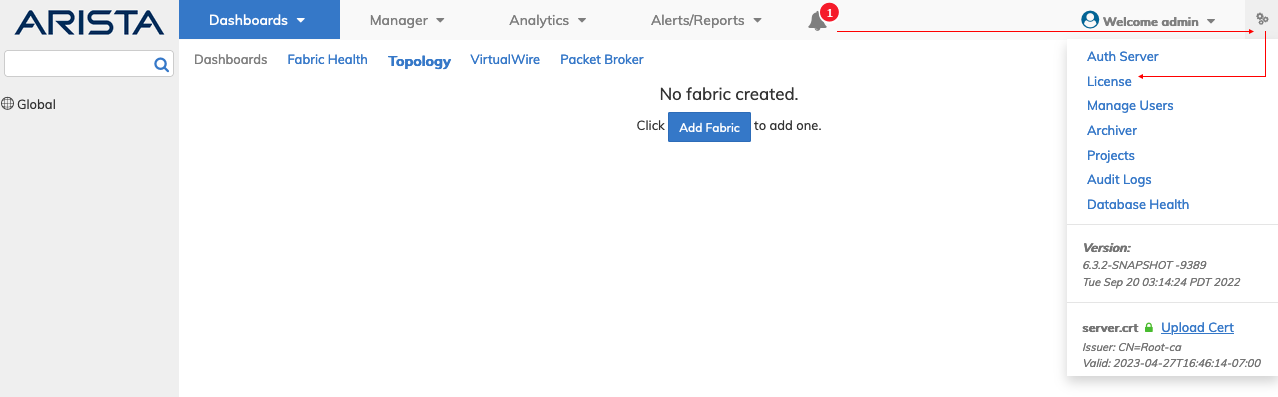
Task: Expand the Analytics menu
Action: pyautogui.click(x=547, y=20)
